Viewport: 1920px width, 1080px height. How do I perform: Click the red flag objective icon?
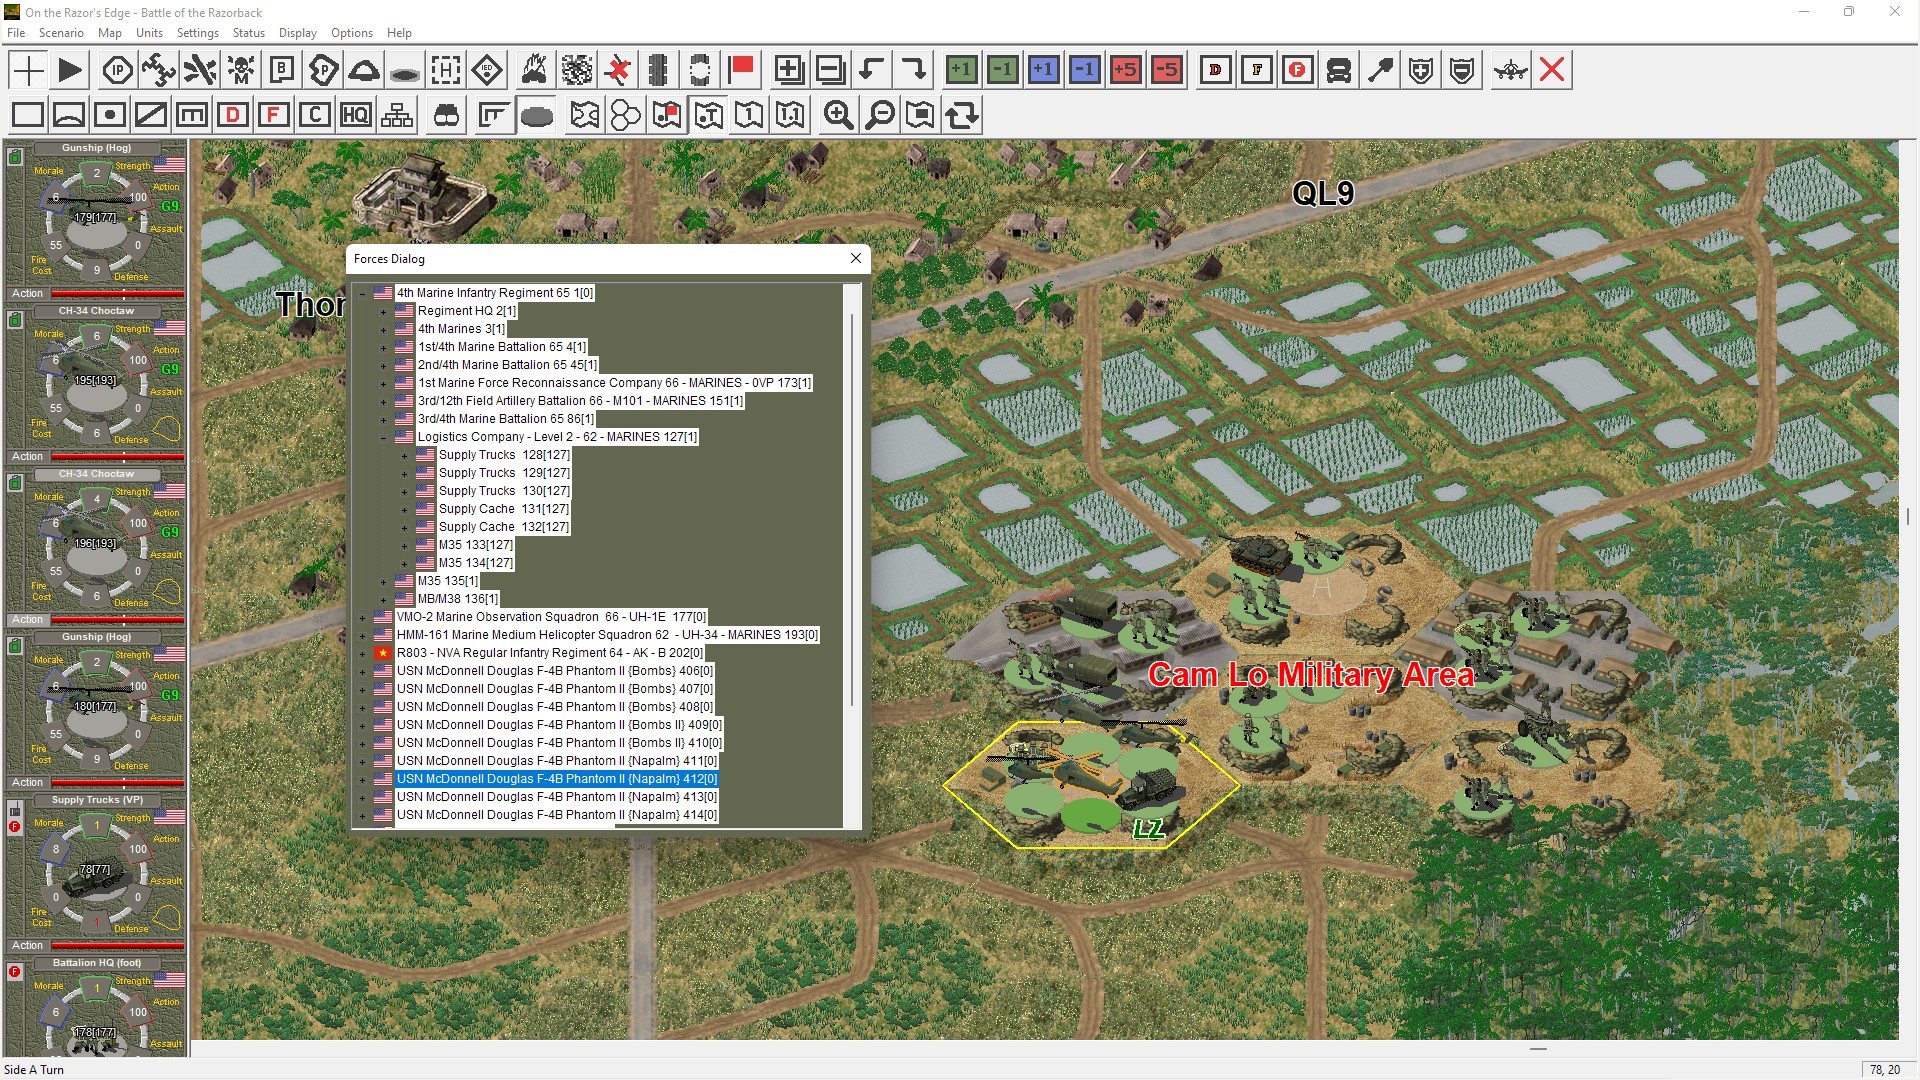tap(741, 70)
